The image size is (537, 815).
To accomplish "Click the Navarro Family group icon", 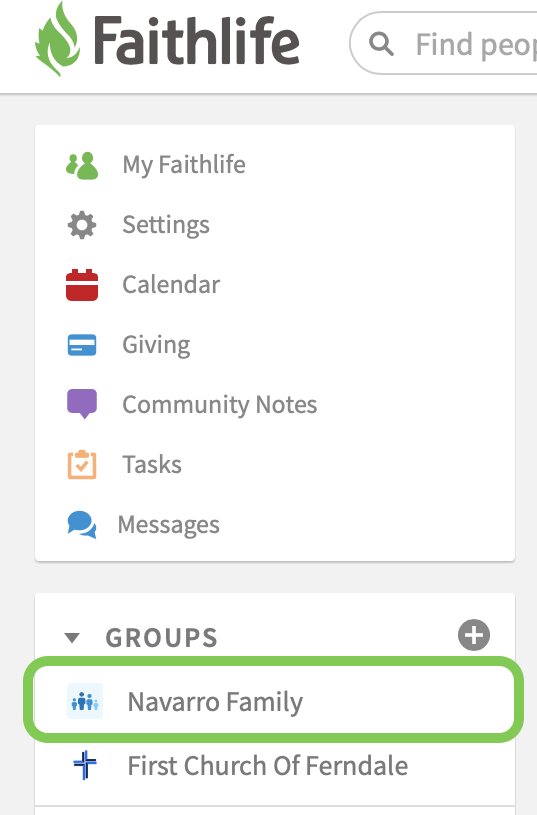I will tap(85, 702).
